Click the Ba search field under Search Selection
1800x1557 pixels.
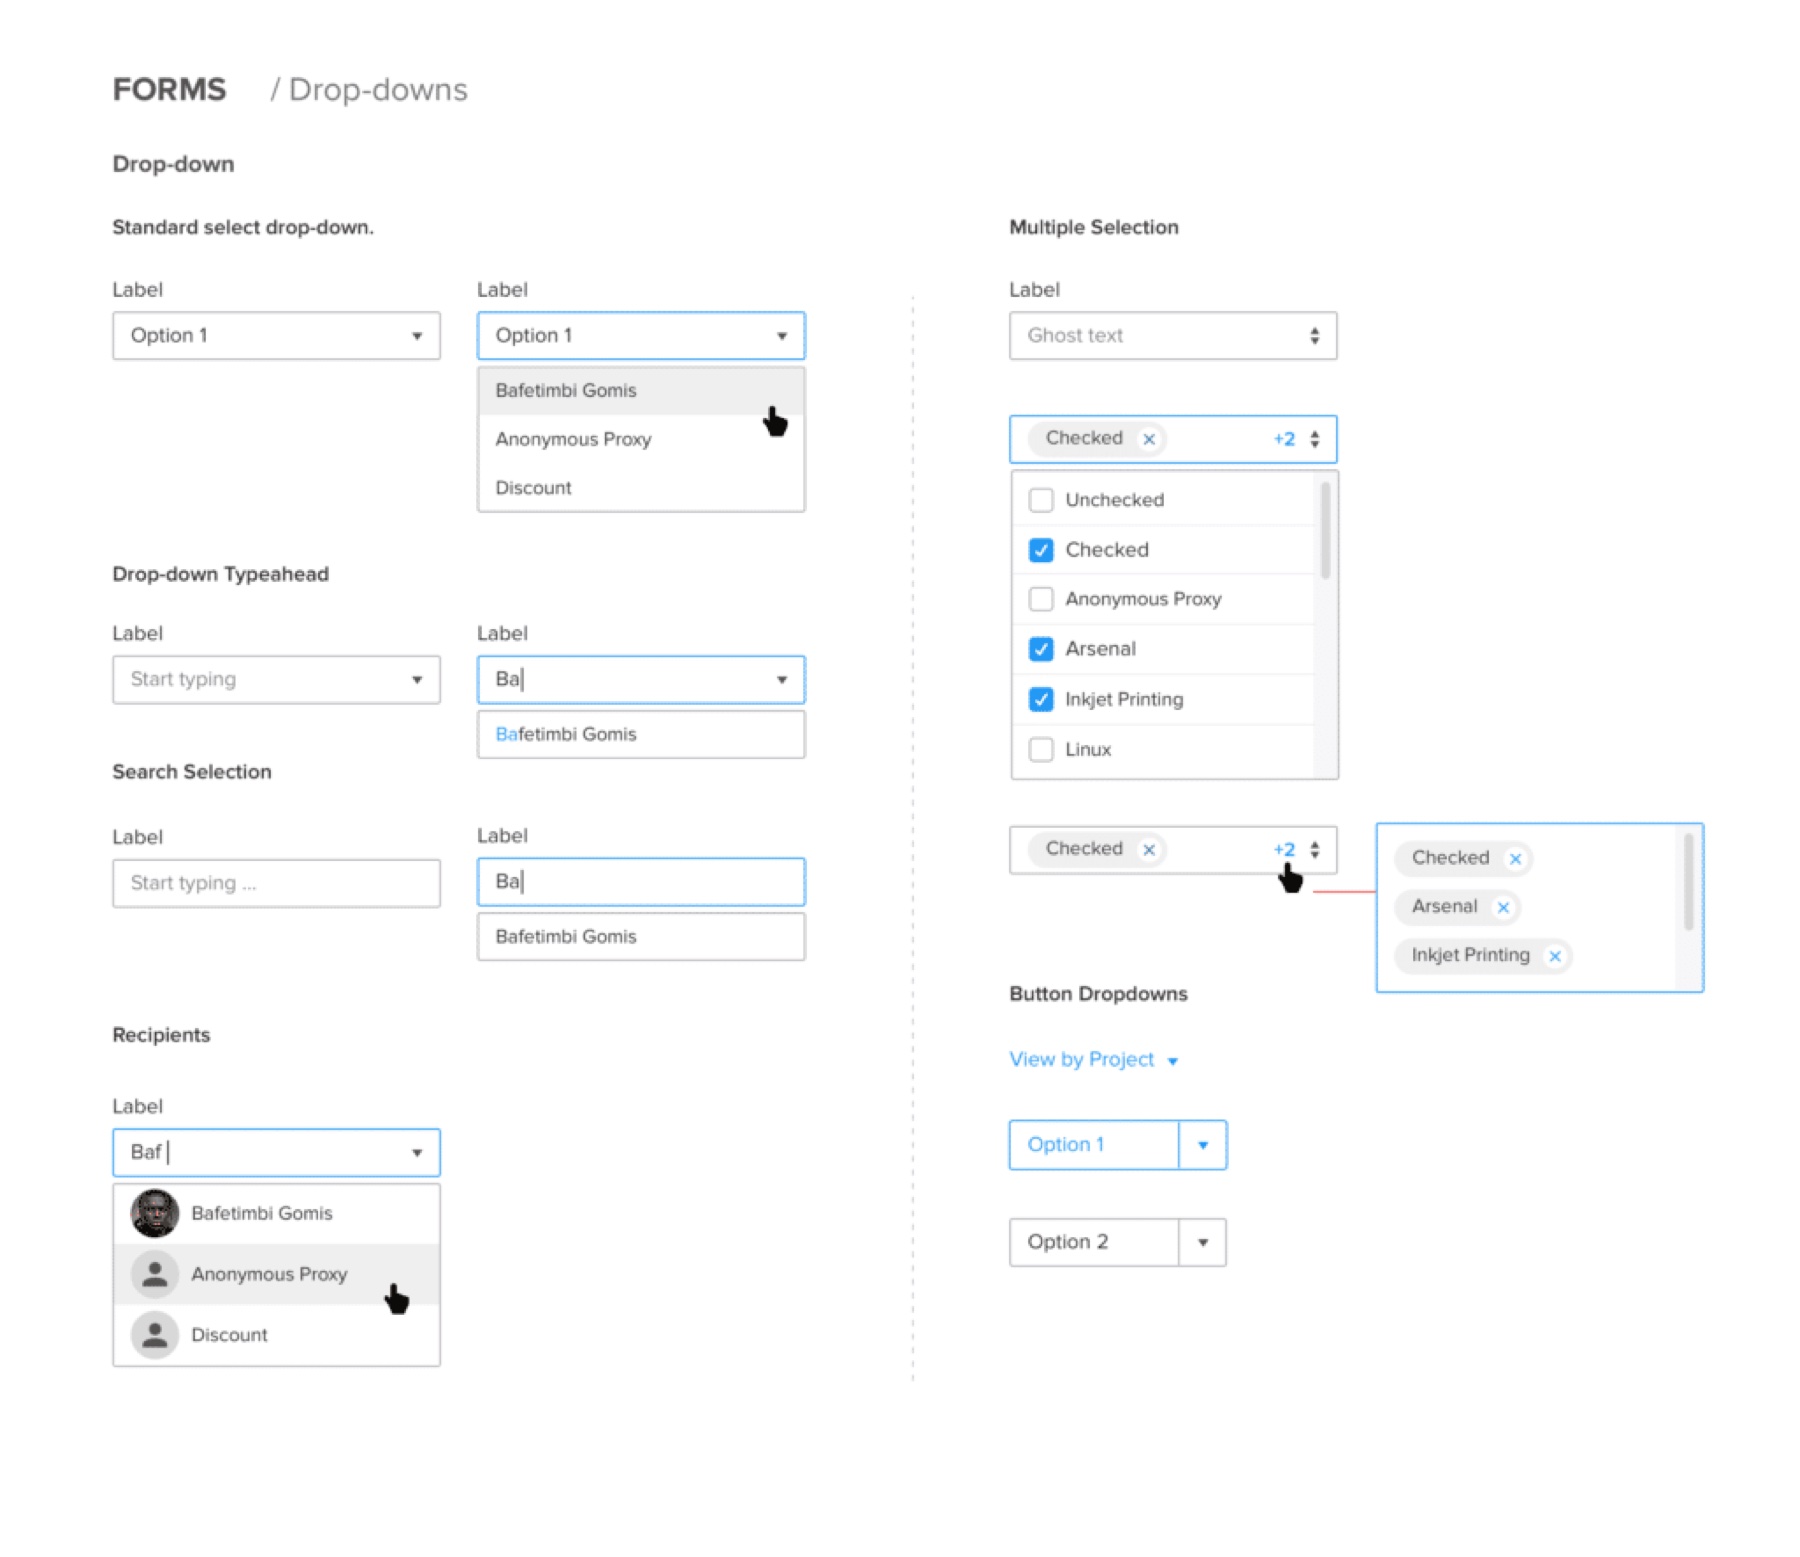point(641,882)
